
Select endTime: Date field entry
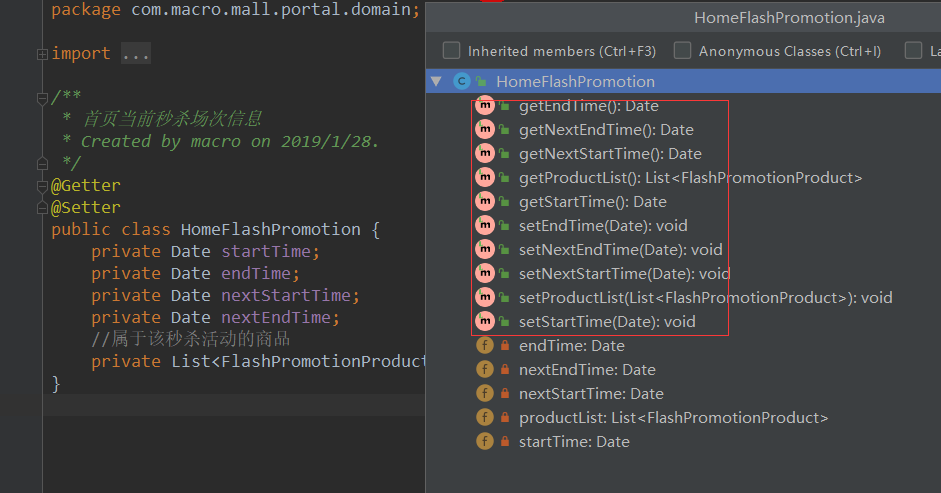point(572,346)
